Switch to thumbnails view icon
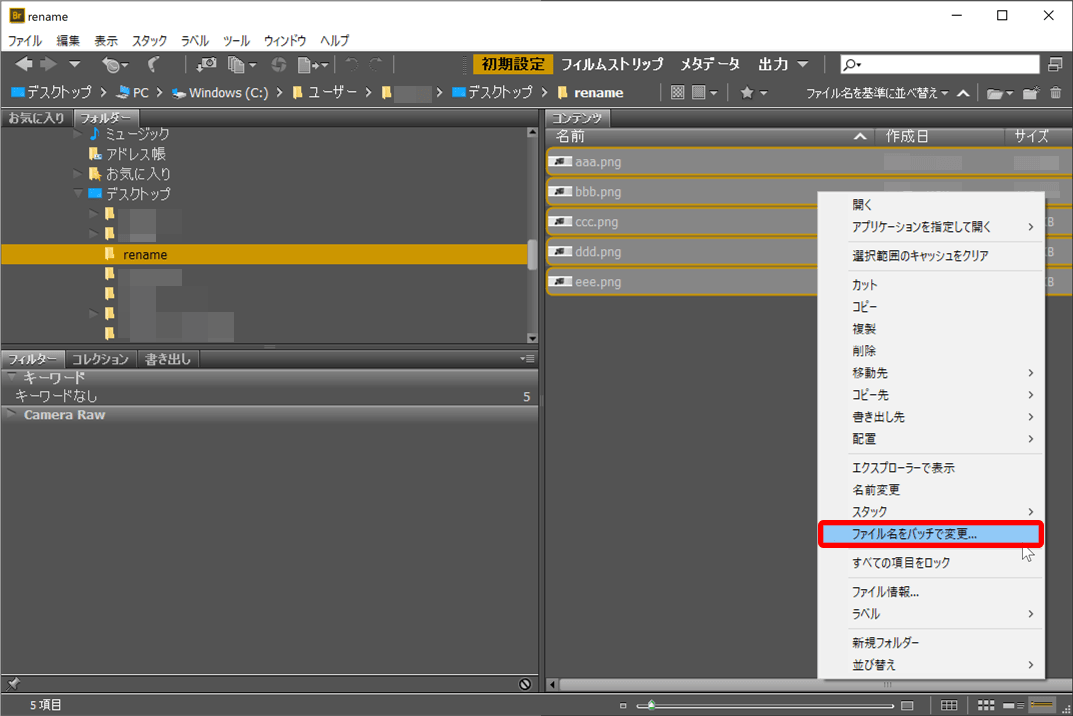The width and height of the screenshot is (1073, 716). (x=986, y=705)
